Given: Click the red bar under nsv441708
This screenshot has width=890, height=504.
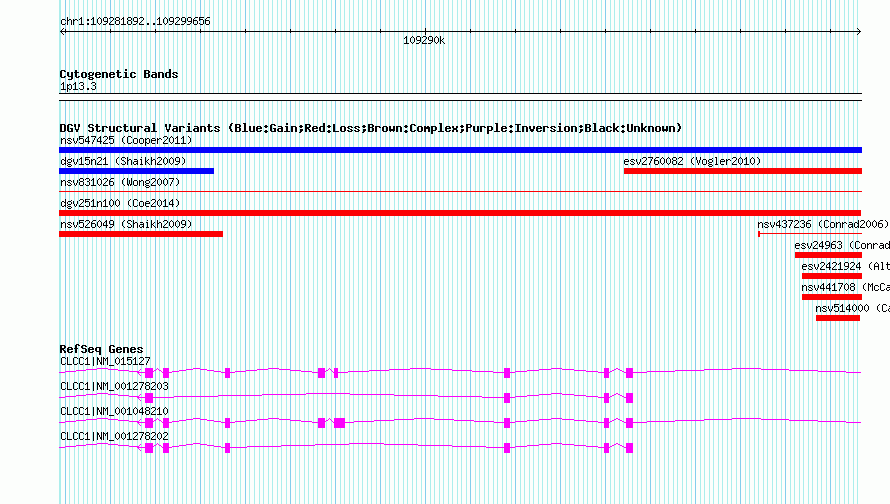Looking at the screenshot, I should pos(832,297).
